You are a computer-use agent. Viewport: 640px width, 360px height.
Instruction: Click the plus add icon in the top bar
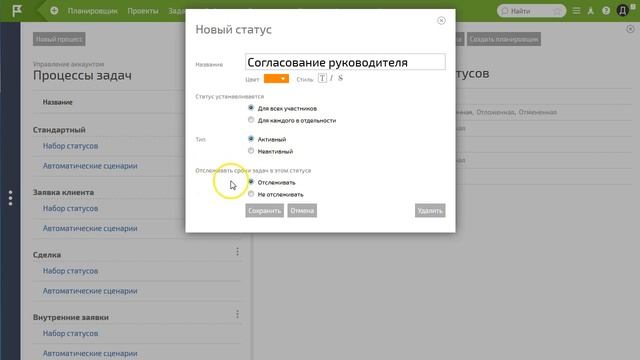click(54, 11)
